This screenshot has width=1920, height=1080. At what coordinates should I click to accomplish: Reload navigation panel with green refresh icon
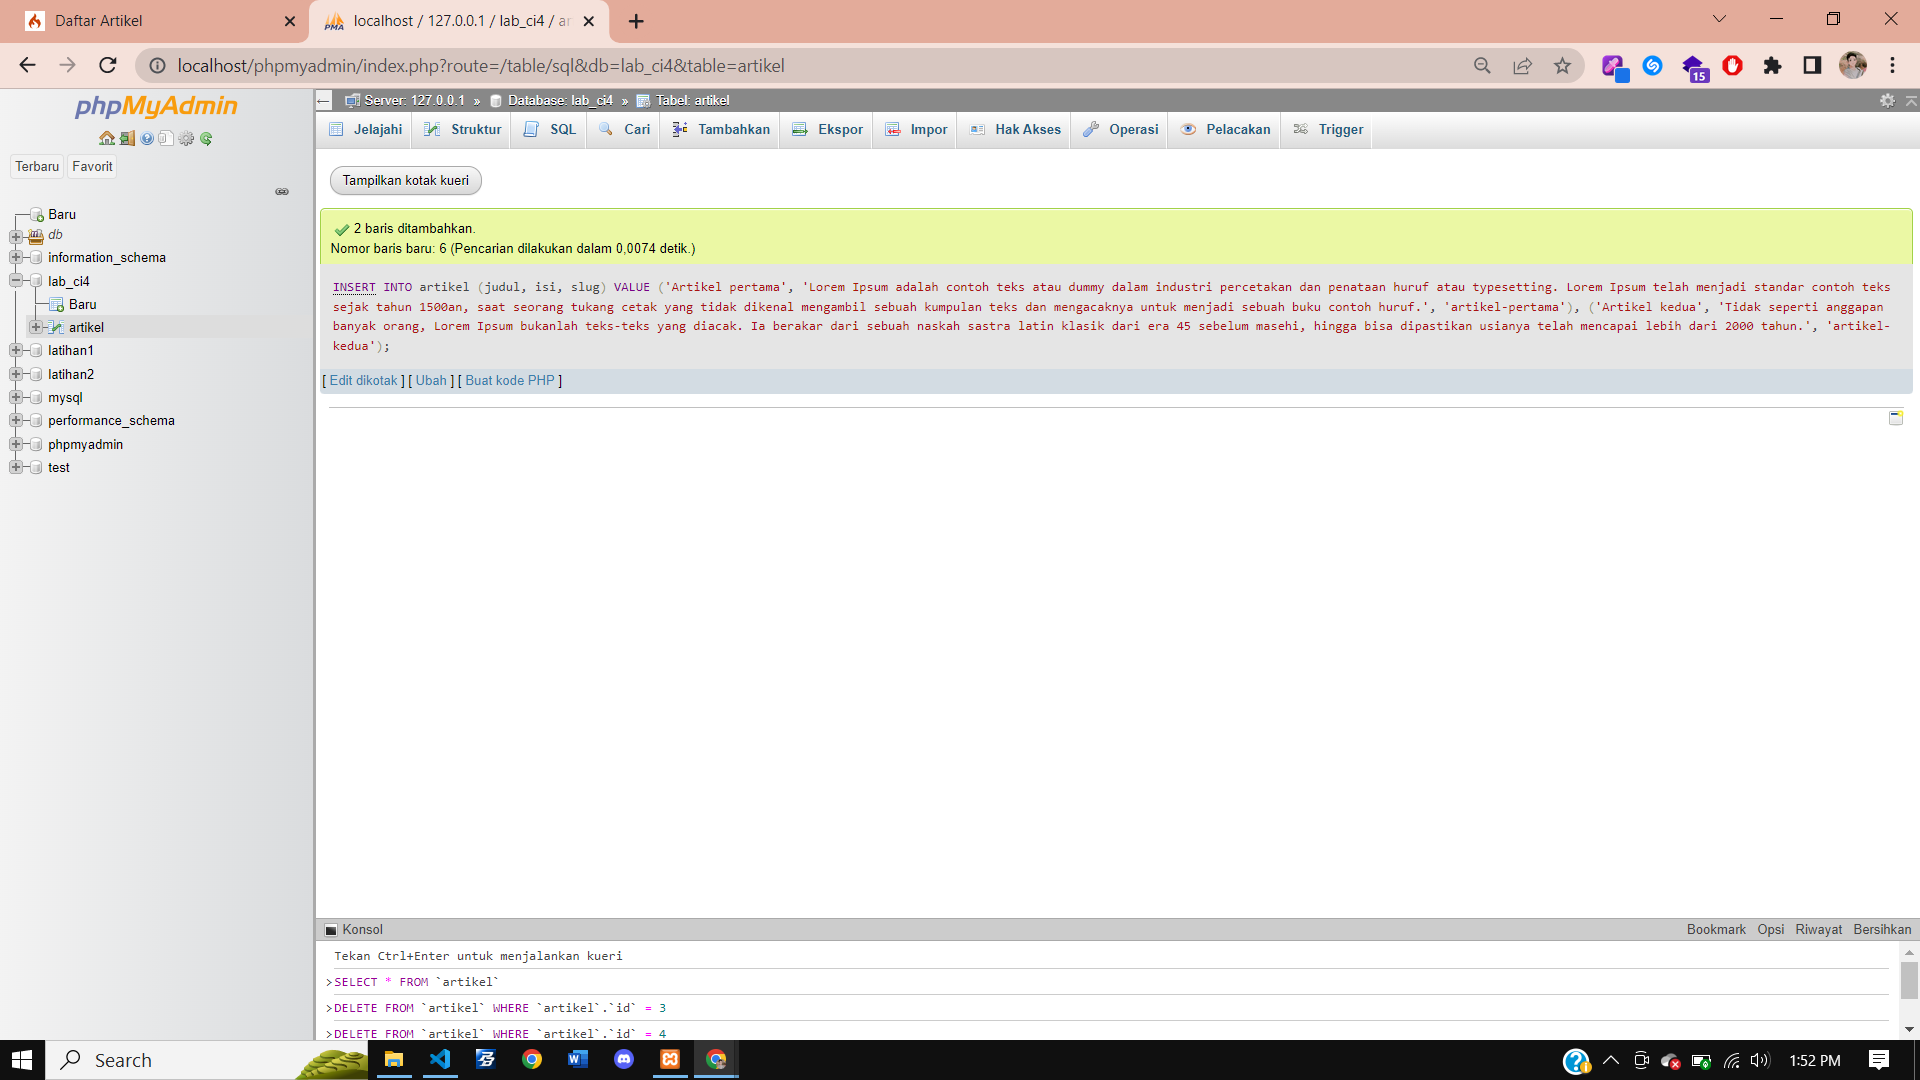click(x=206, y=139)
